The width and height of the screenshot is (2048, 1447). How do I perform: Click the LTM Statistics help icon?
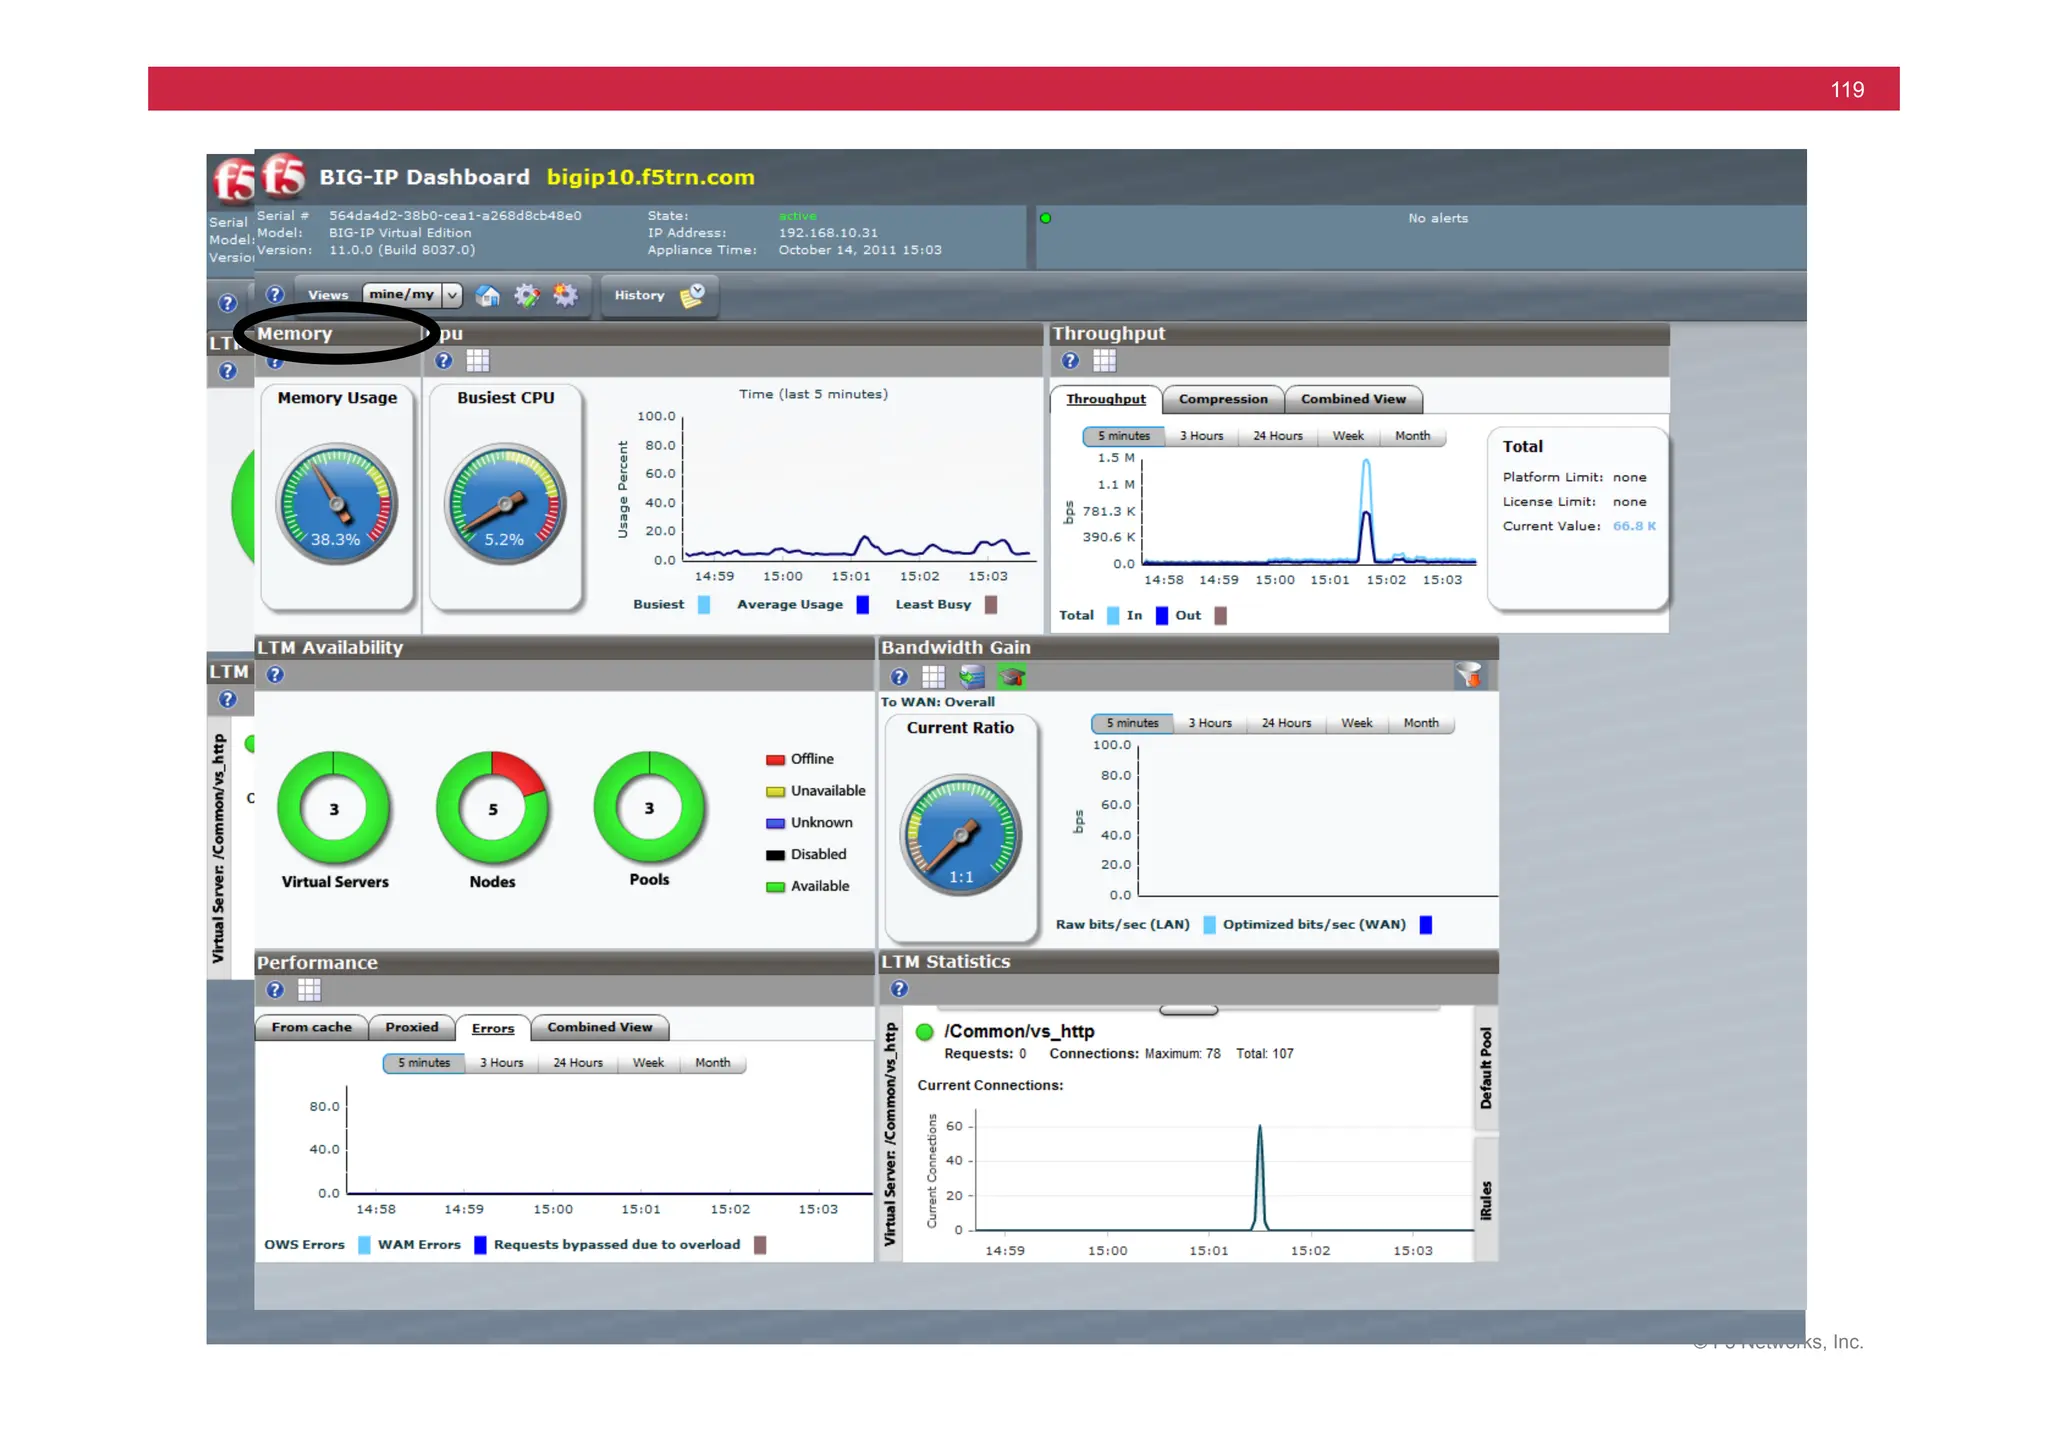click(x=900, y=989)
